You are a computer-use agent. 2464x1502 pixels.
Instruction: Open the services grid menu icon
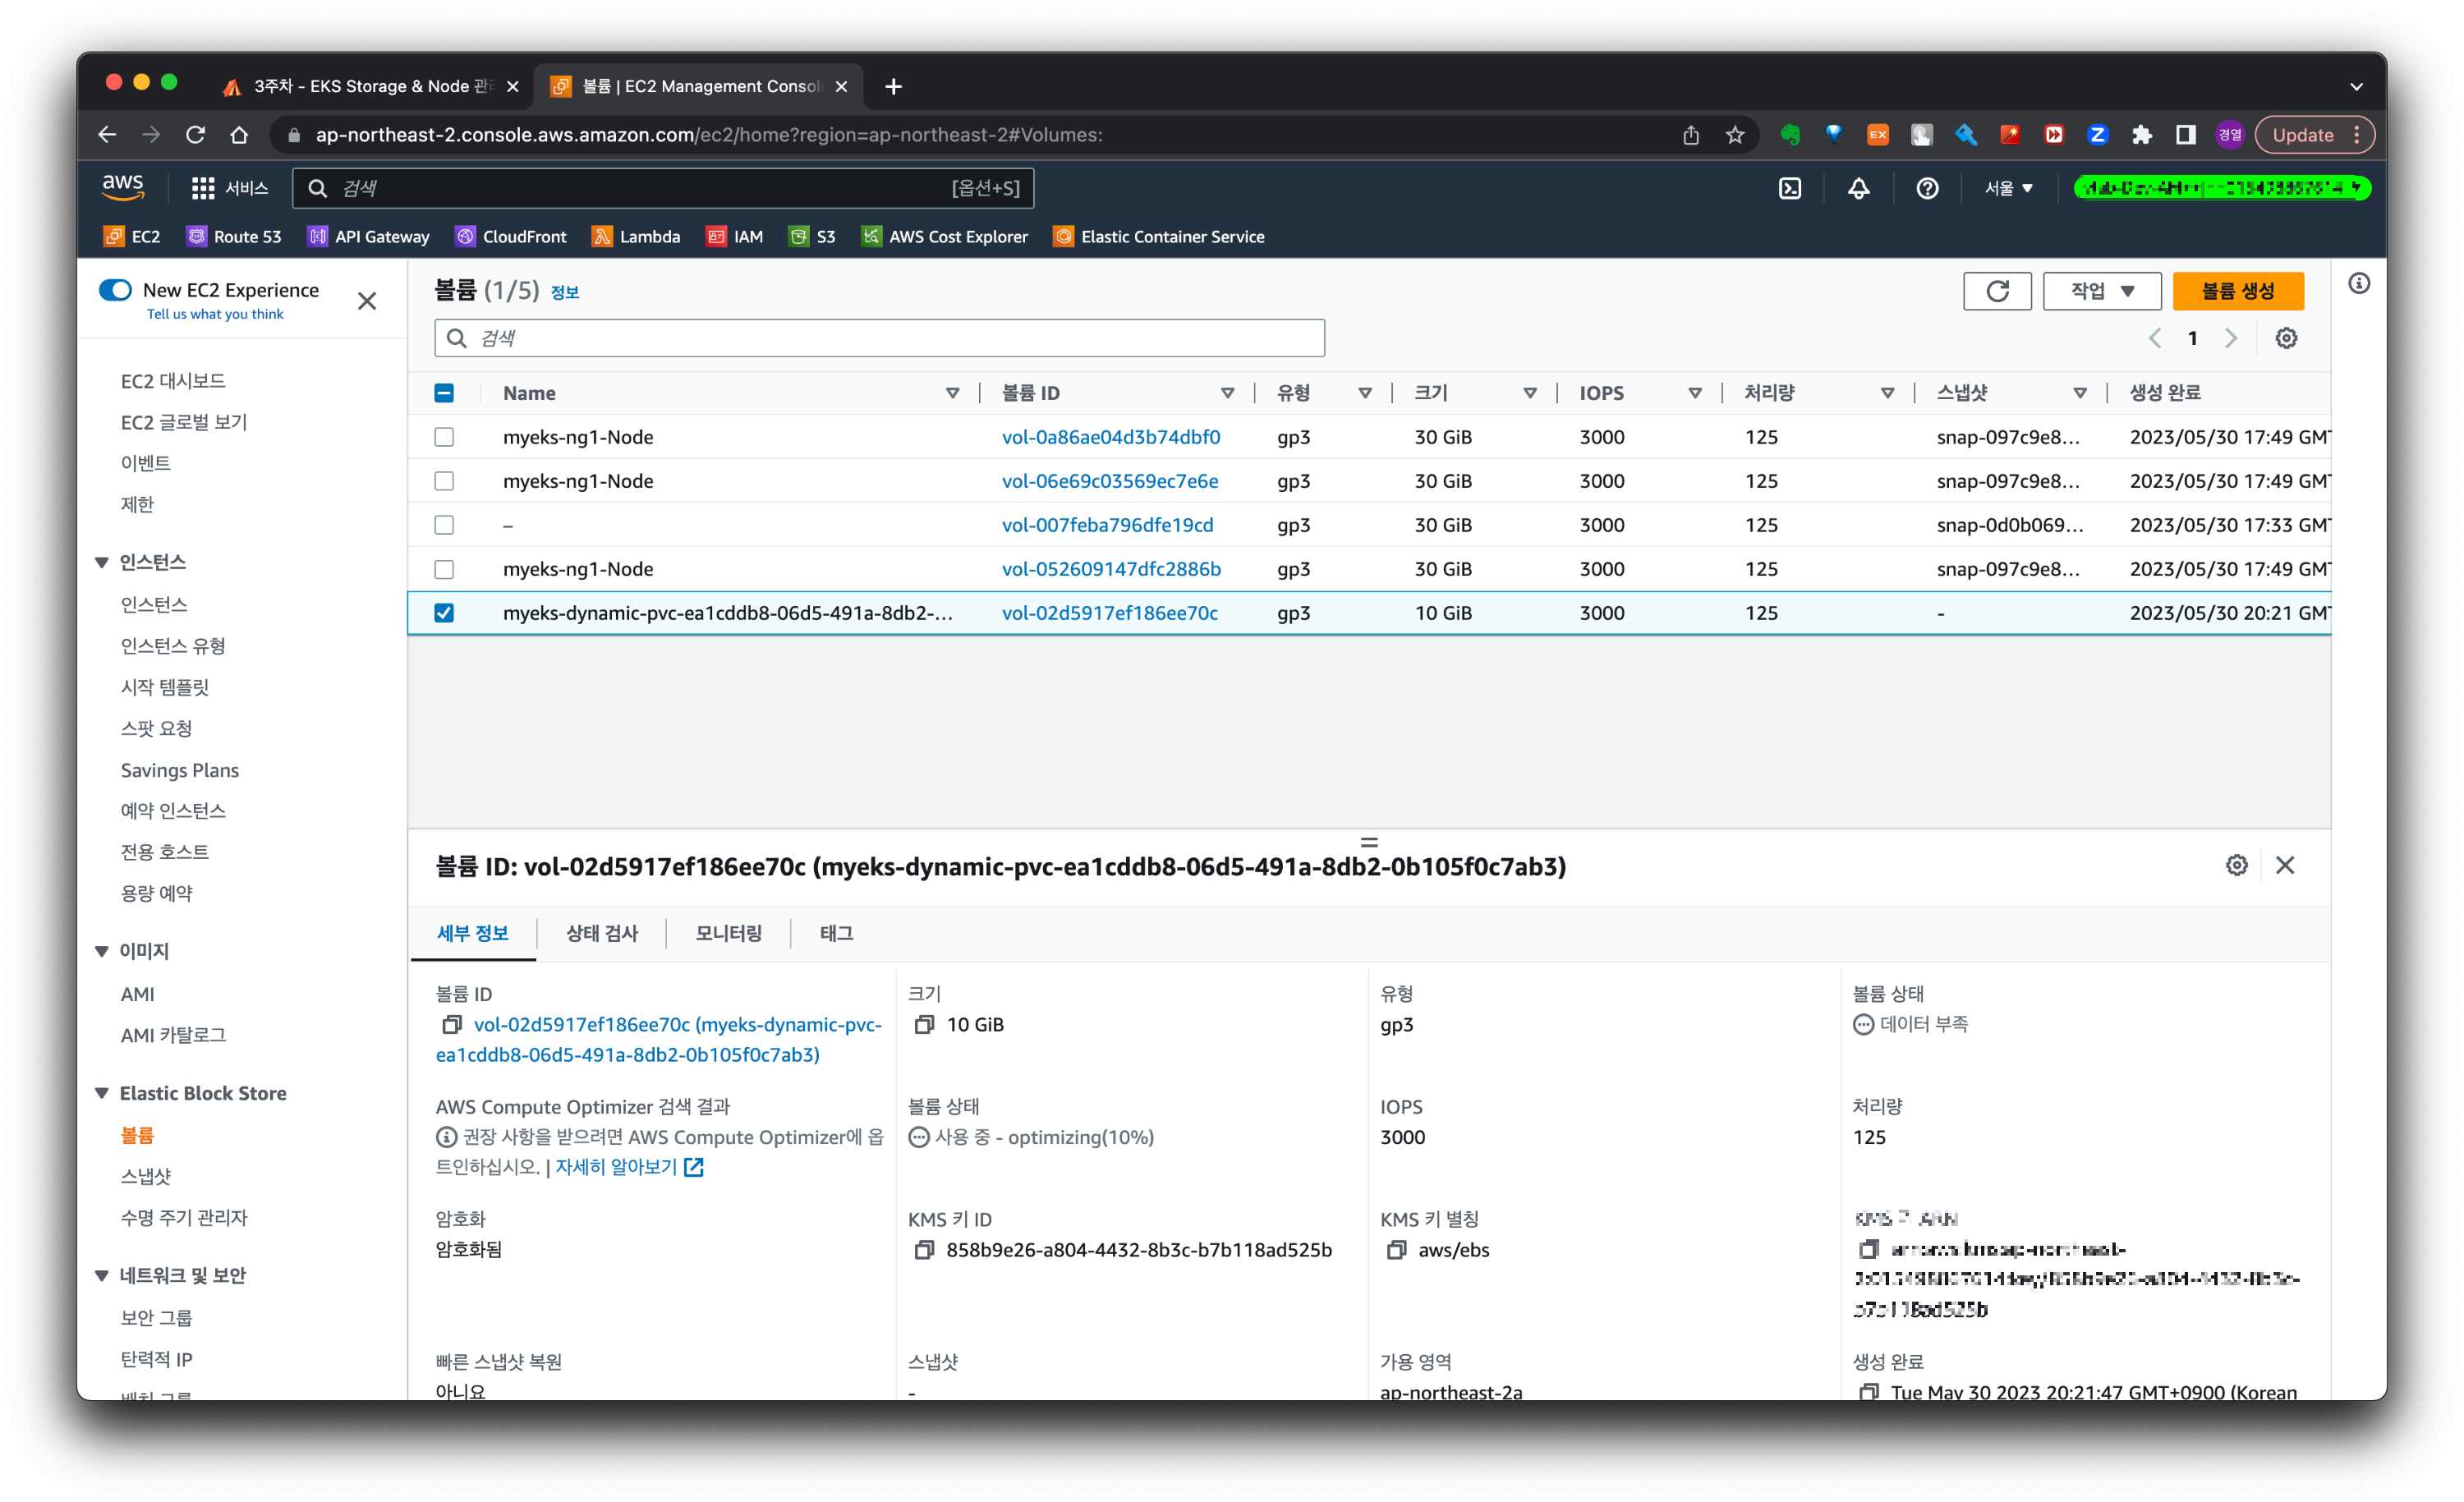tap(203, 188)
